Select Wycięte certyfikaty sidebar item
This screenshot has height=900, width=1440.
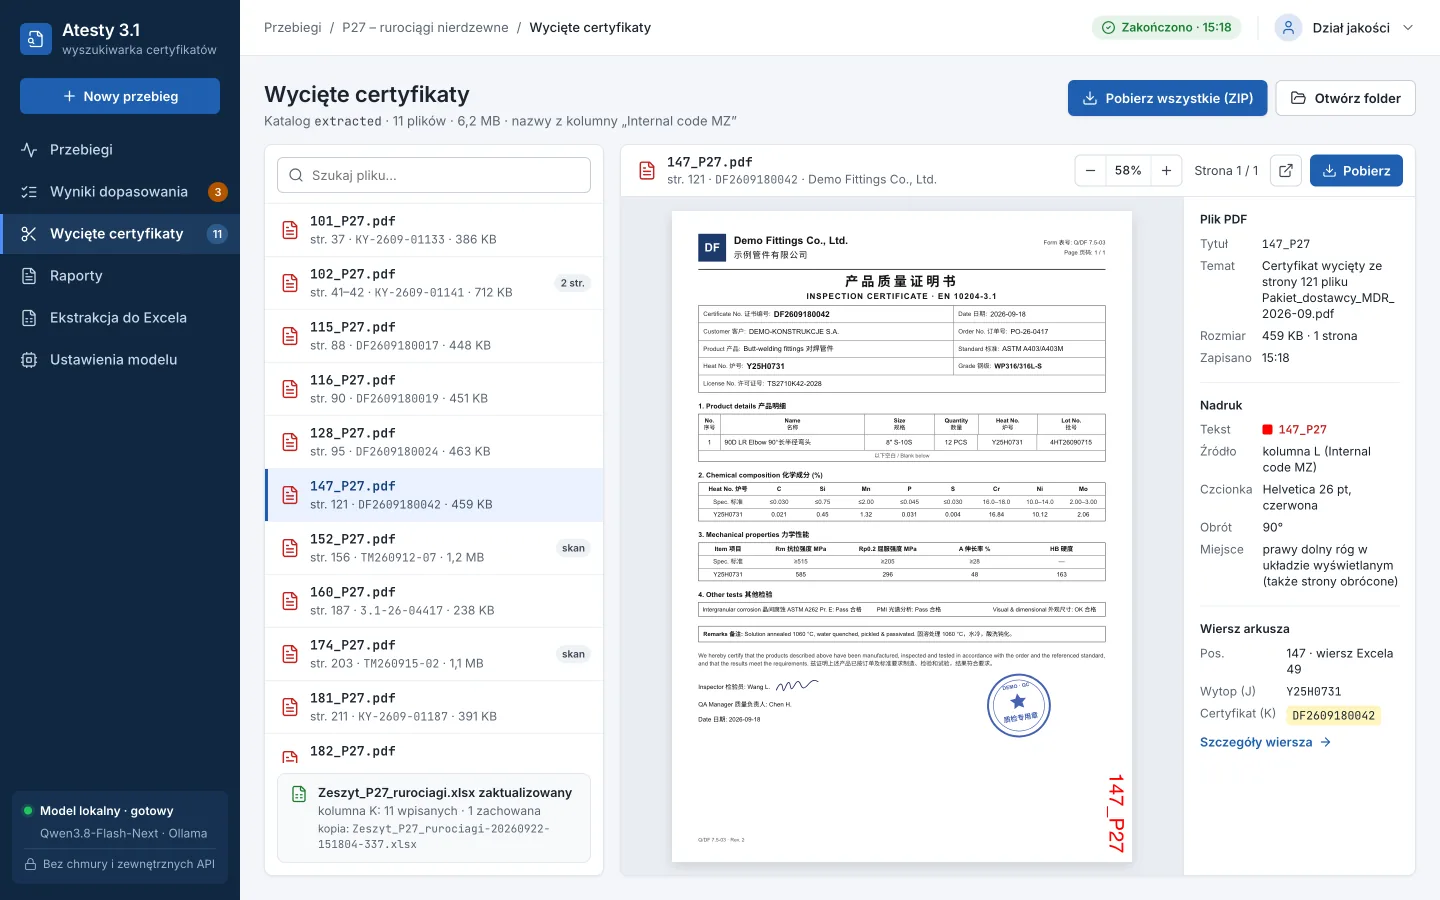pyautogui.click(x=120, y=234)
